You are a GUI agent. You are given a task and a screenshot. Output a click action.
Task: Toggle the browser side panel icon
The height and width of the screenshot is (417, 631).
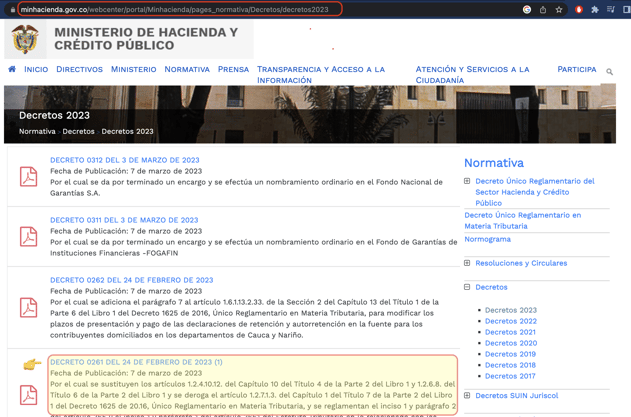[x=626, y=10]
